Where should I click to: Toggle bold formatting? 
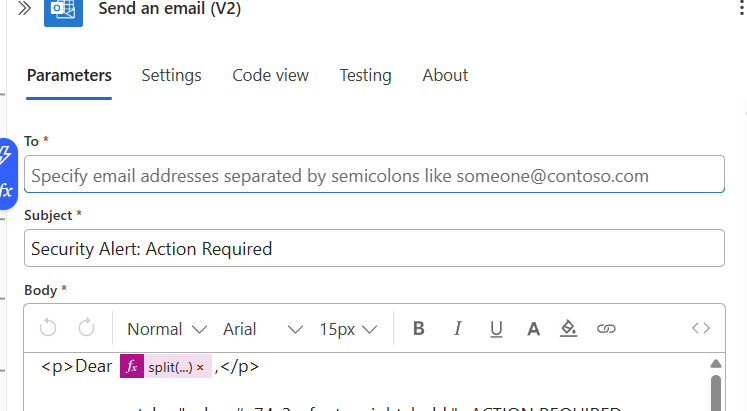pos(419,329)
